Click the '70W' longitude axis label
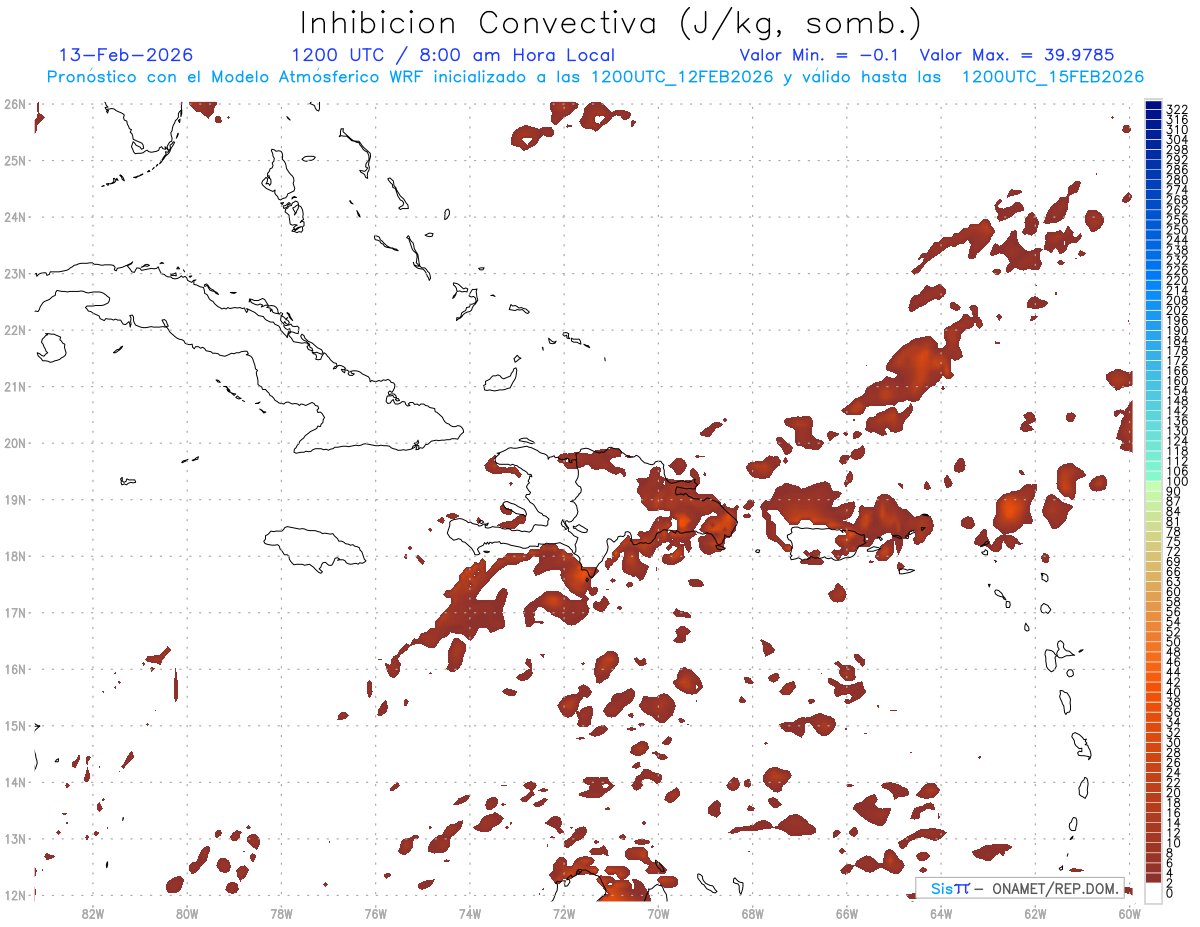This screenshot has width=1200, height=927. (x=658, y=912)
